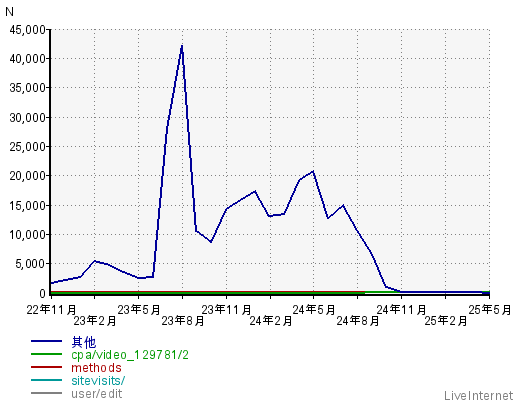Click the gray user/edit legend color line

pyautogui.click(x=46, y=393)
